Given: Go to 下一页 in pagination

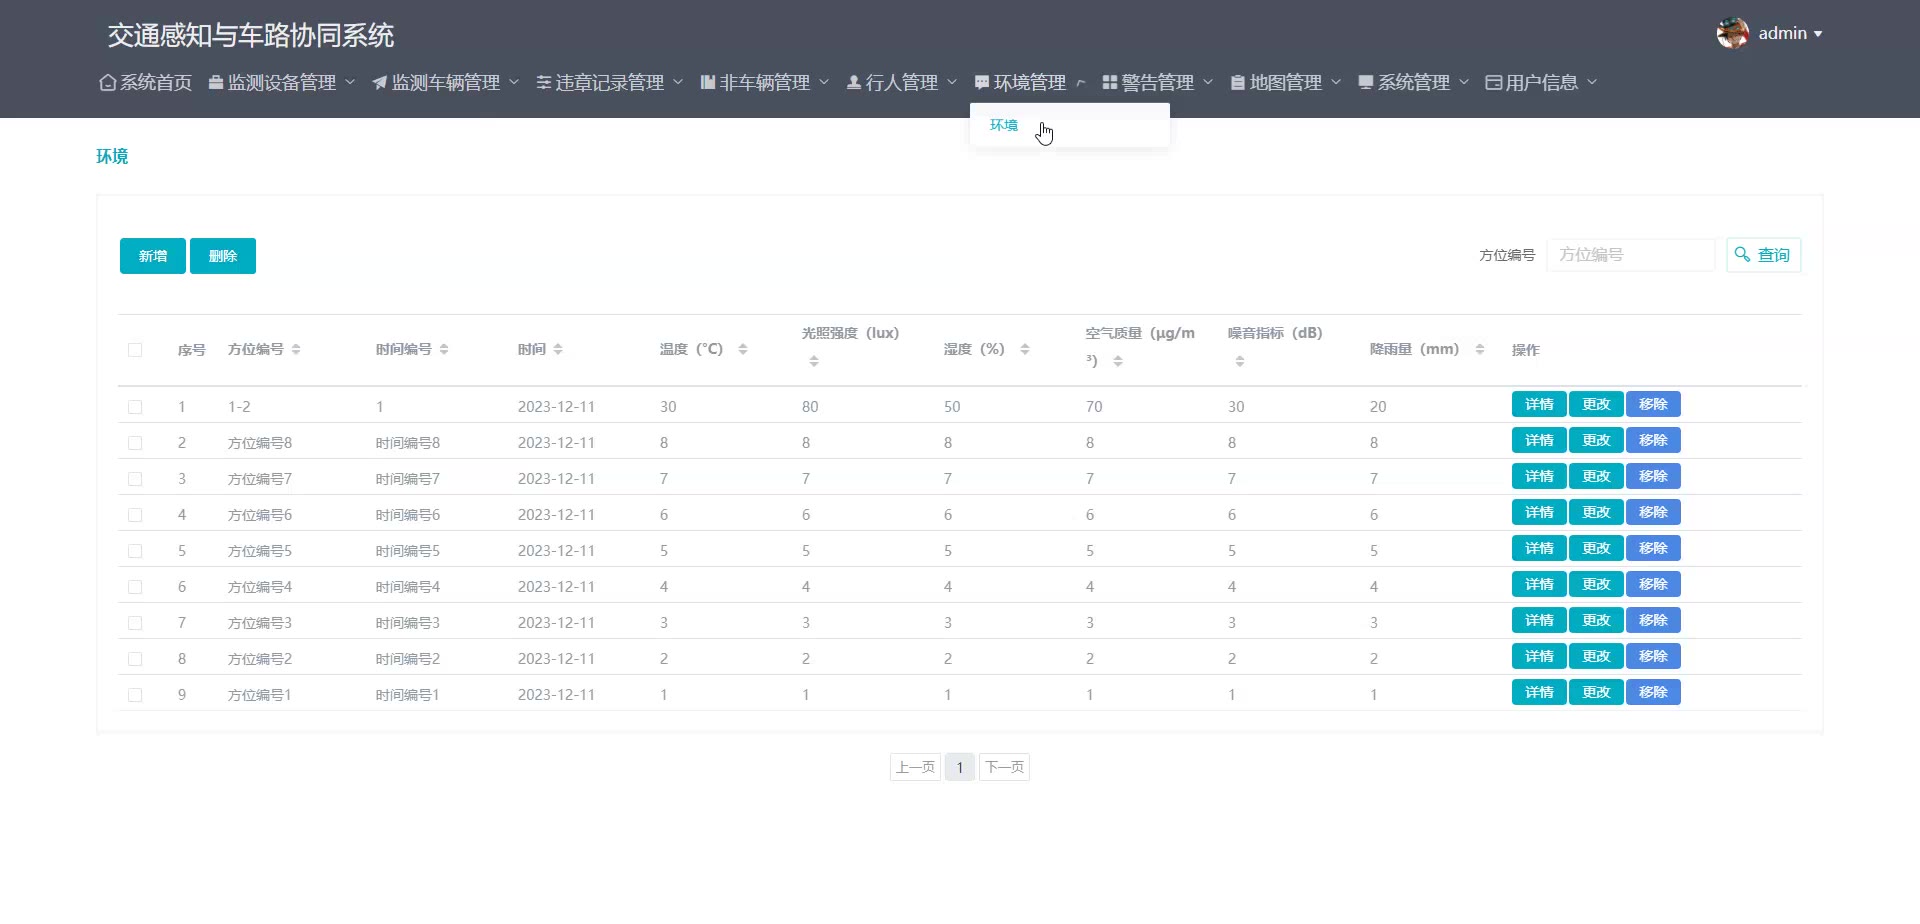Looking at the screenshot, I should click(1004, 767).
